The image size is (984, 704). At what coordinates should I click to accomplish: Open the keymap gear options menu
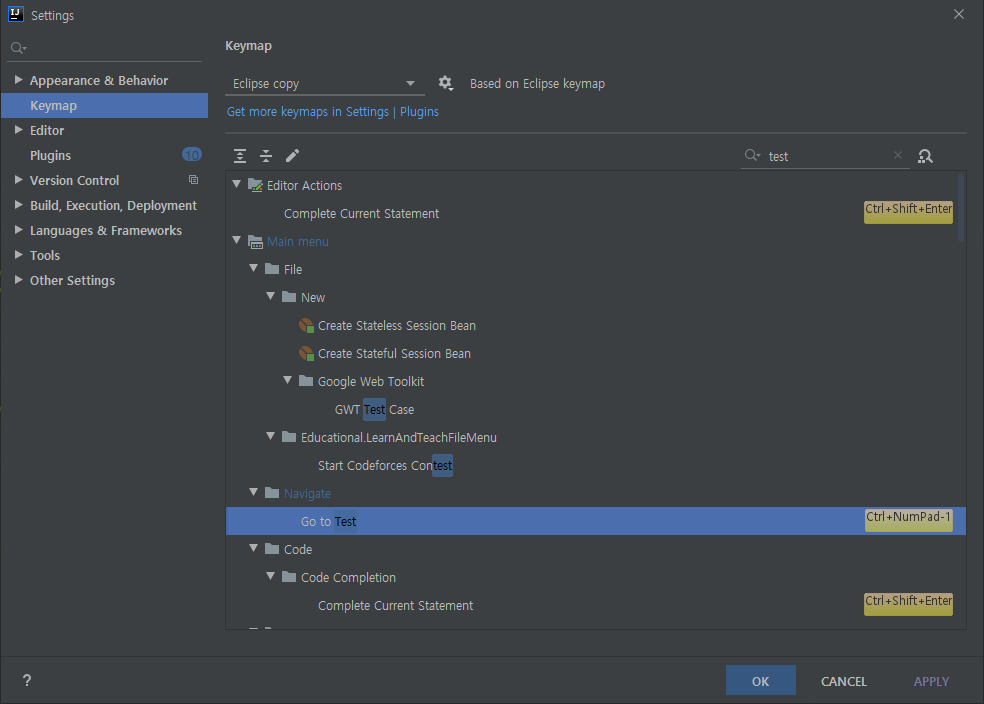446,83
